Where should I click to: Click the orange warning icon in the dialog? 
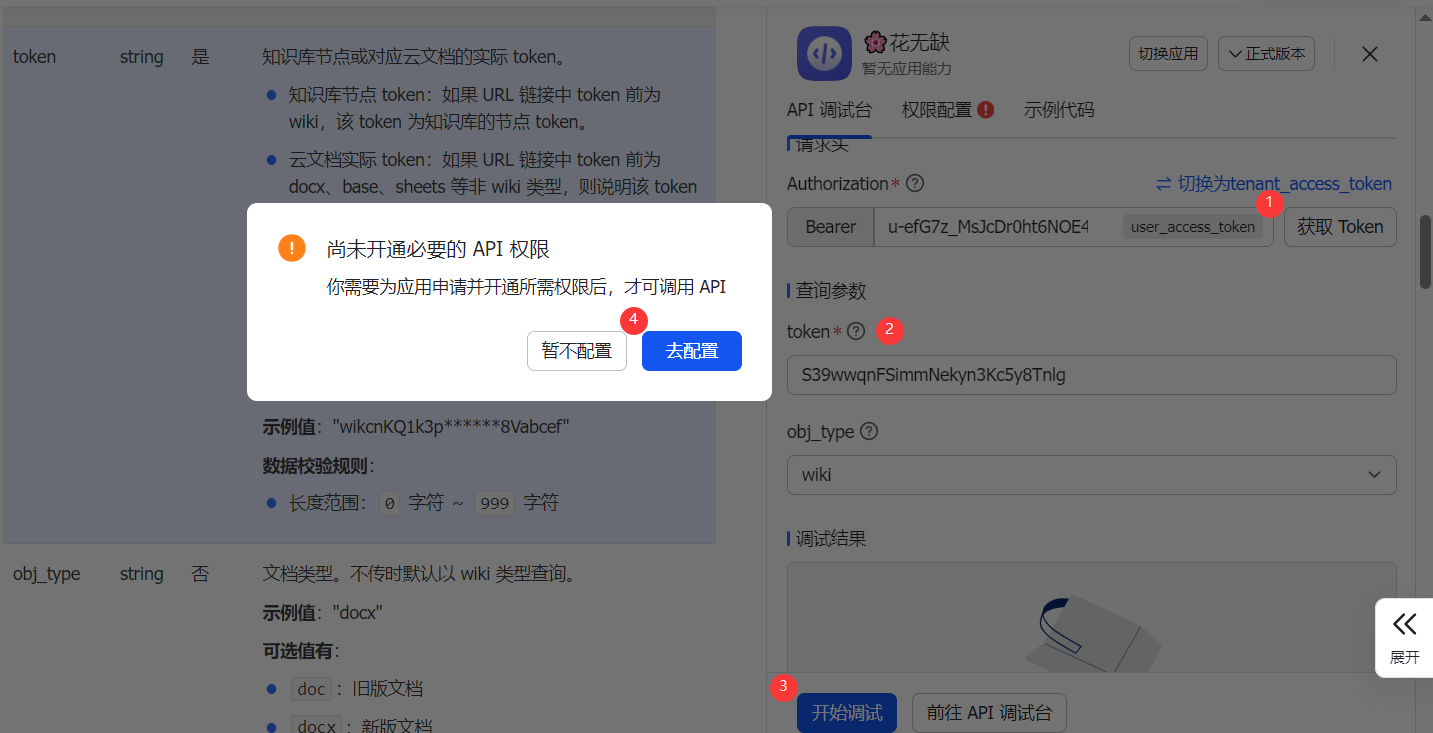click(x=291, y=249)
